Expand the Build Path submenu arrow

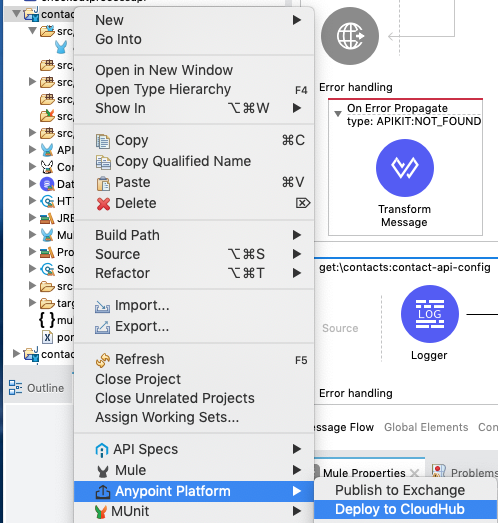(x=297, y=235)
